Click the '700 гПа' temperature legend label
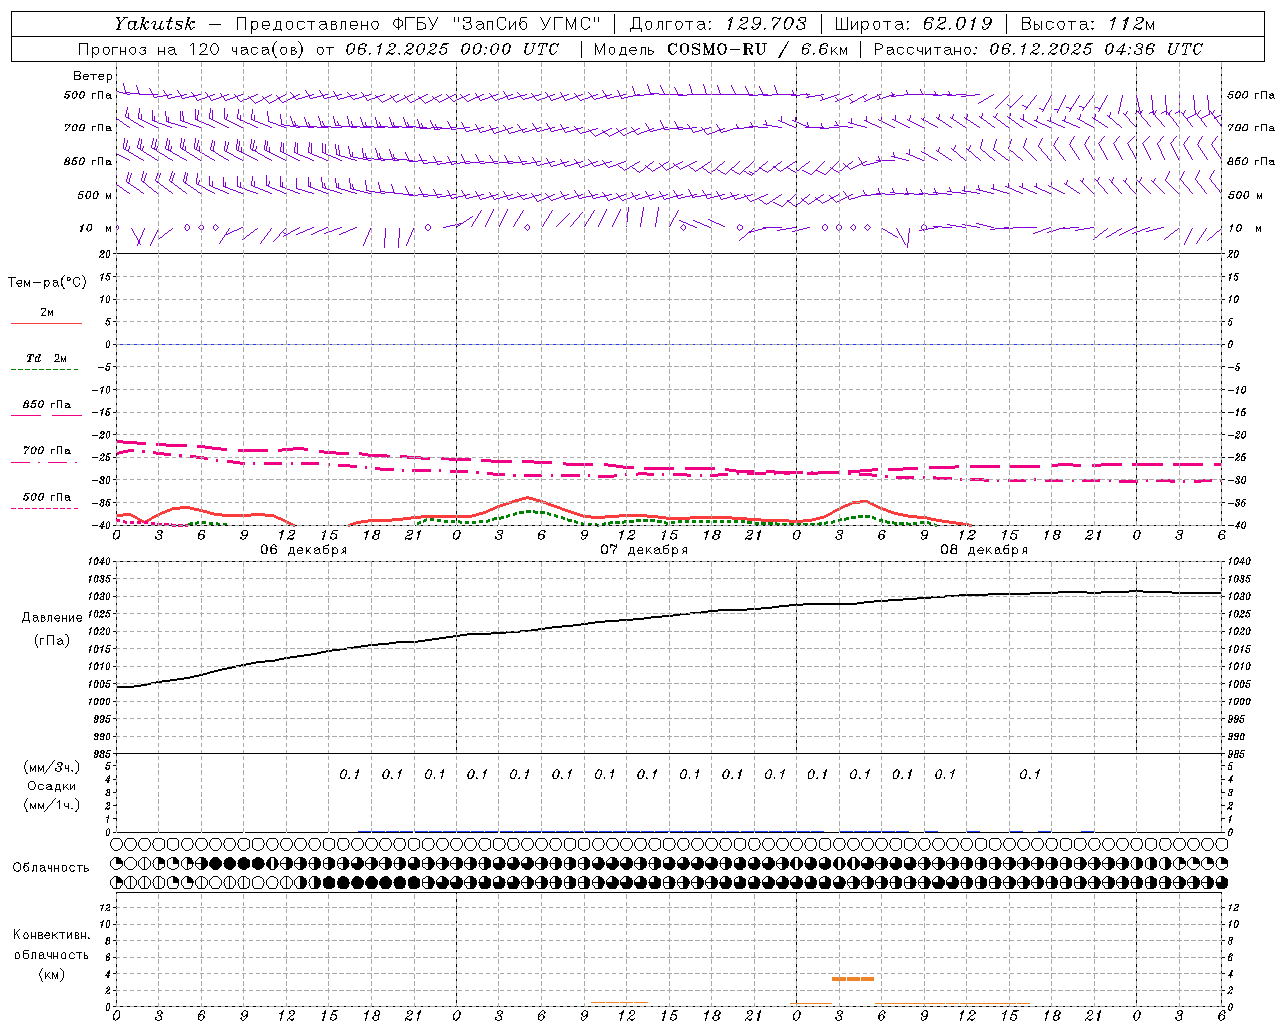Viewport: 1280px width, 1024px height. 47,450
